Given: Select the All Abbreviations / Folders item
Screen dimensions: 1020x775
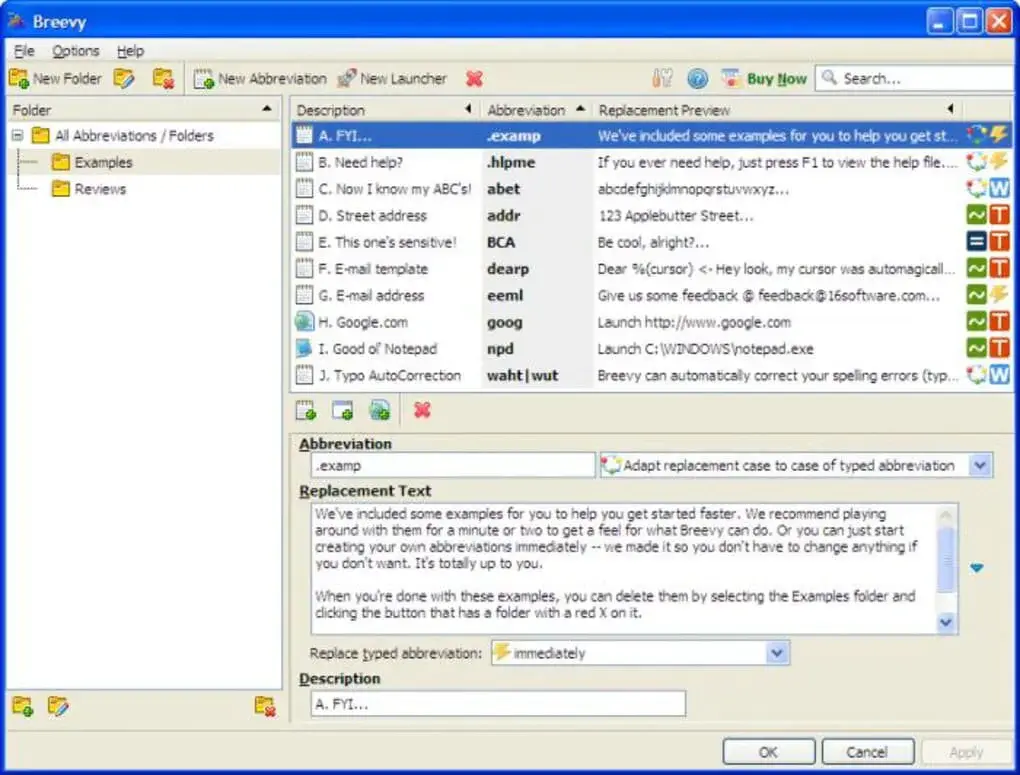Looking at the screenshot, I should coord(134,135).
